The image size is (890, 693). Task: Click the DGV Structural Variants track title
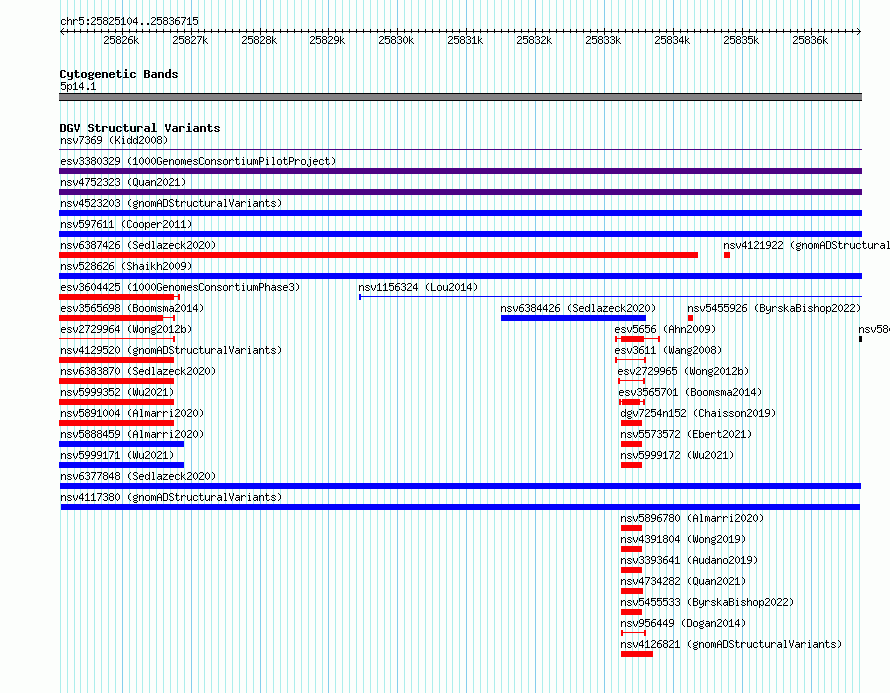point(140,128)
